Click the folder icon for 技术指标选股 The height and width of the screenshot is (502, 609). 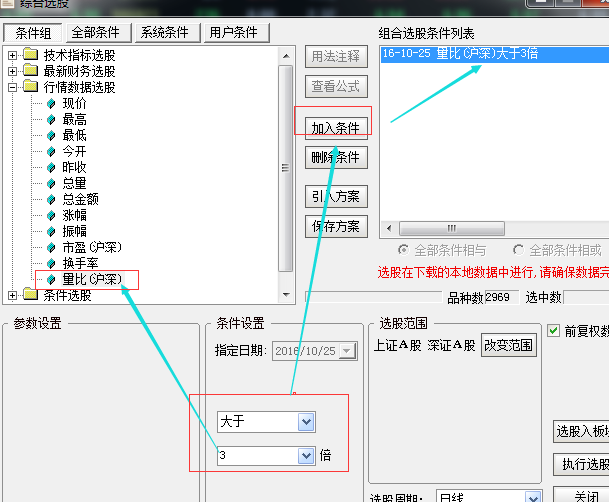tap(31, 54)
